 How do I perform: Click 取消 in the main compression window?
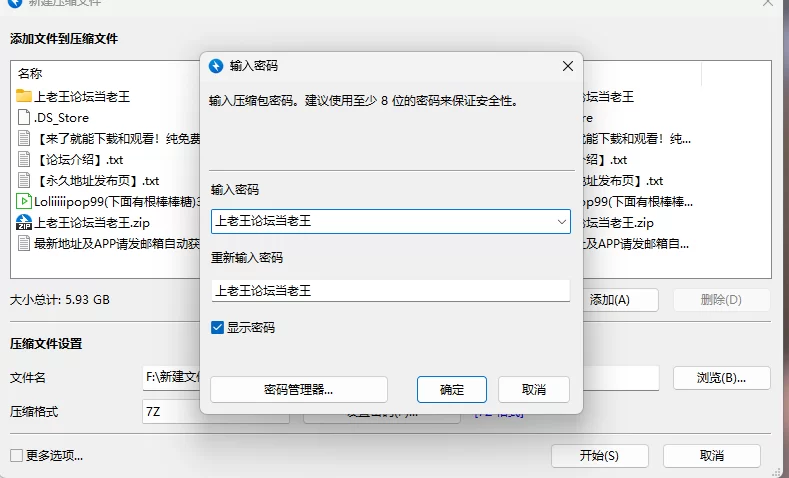click(x=712, y=456)
